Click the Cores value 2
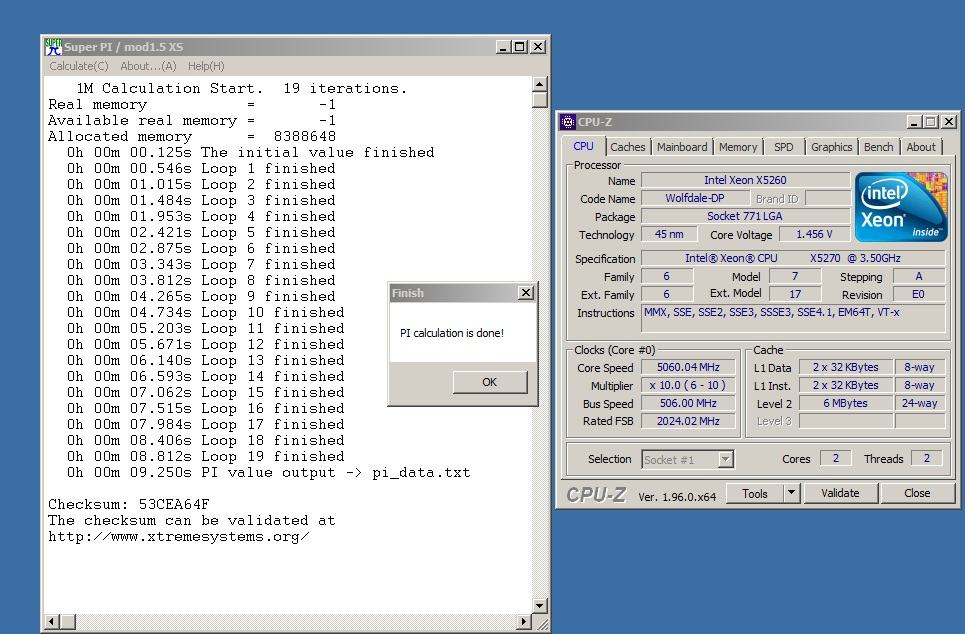965x634 pixels. click(836, 458)
